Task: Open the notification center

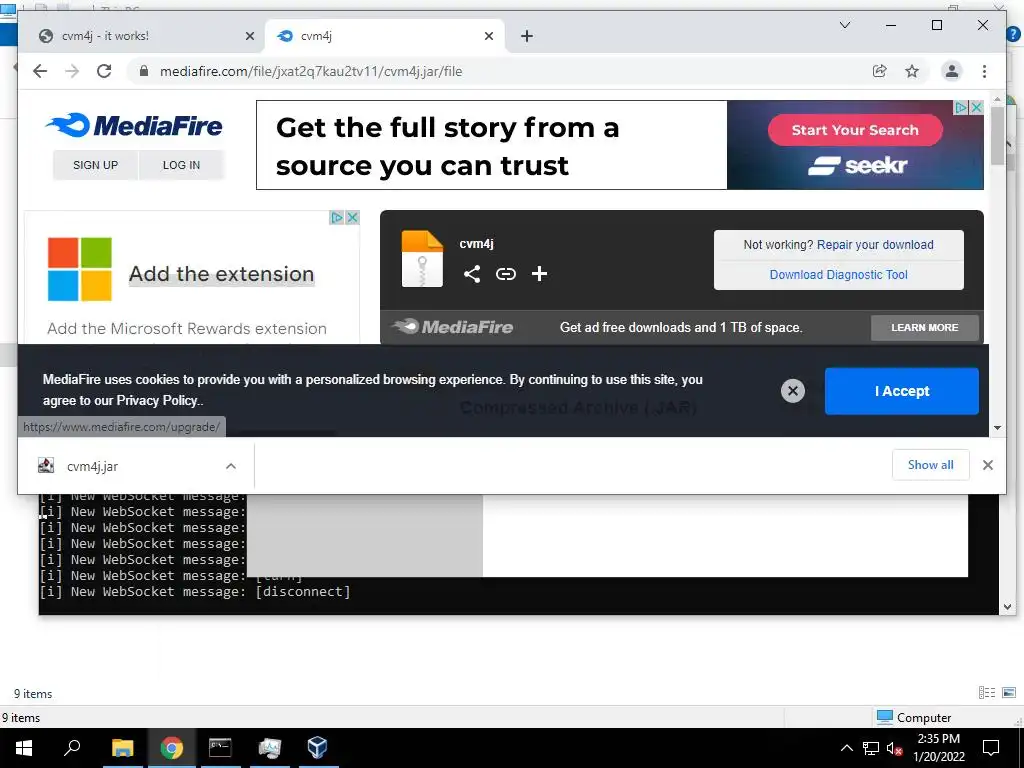Action: [991, 748]
